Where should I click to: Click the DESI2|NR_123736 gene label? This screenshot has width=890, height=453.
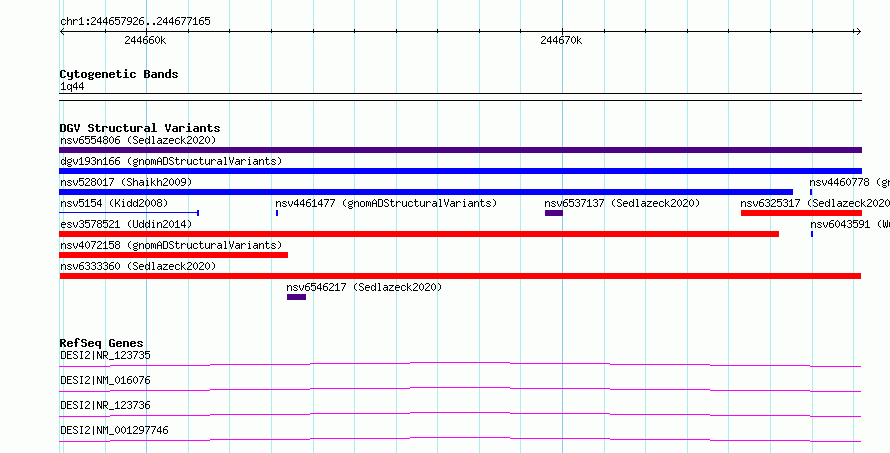coord(105,405)
